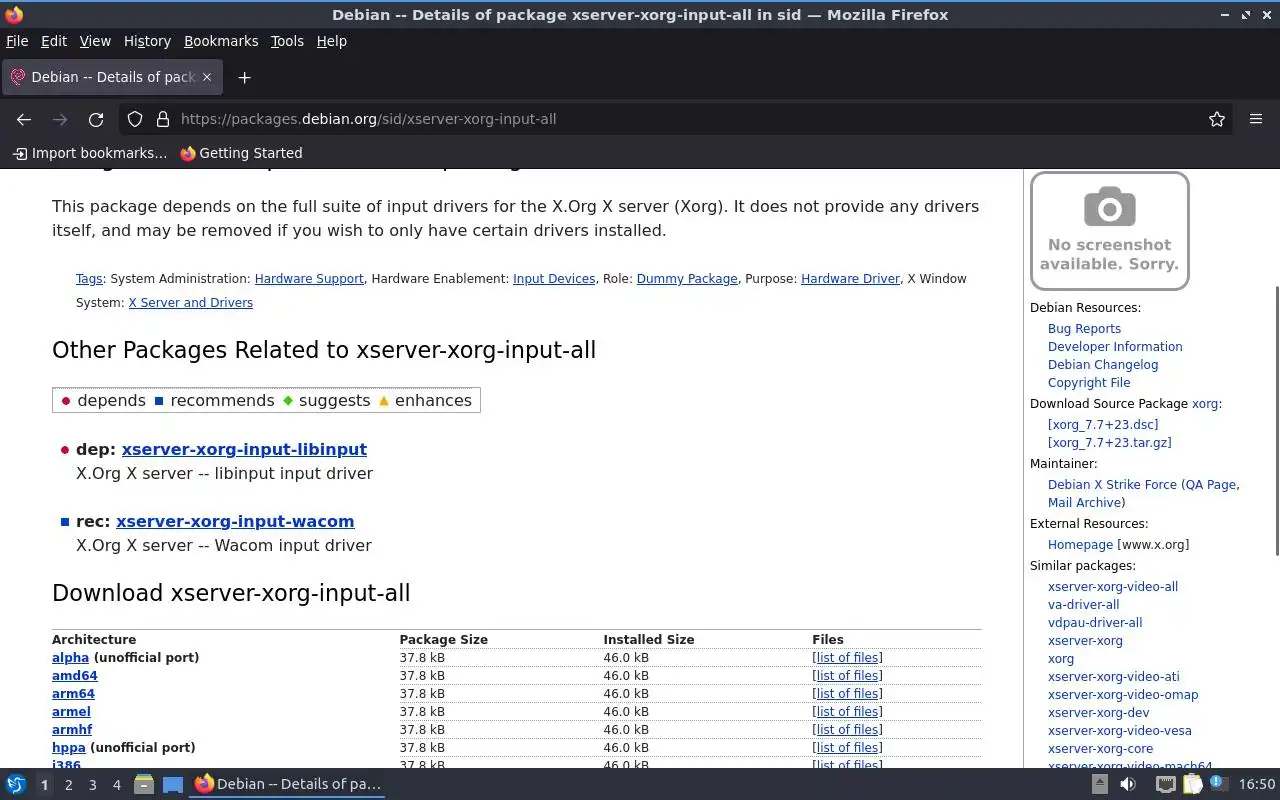Reload the current page
The width and height of the screenshot is (1280, 800).
coord(96,119)
